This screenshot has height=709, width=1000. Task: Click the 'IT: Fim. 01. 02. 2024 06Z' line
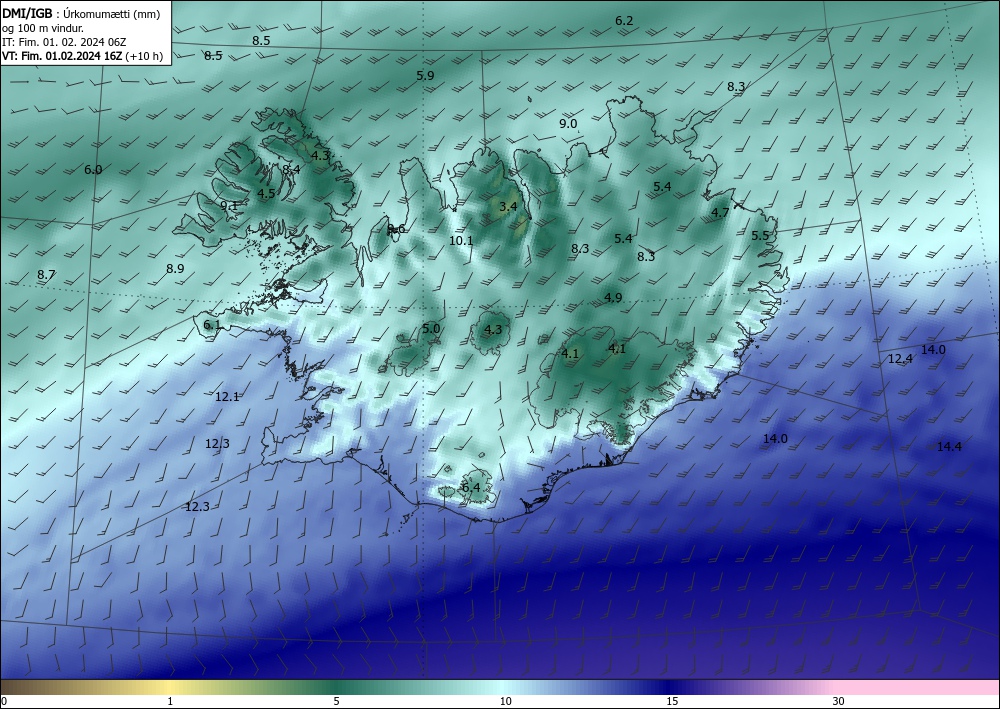[x=64, y=41]
